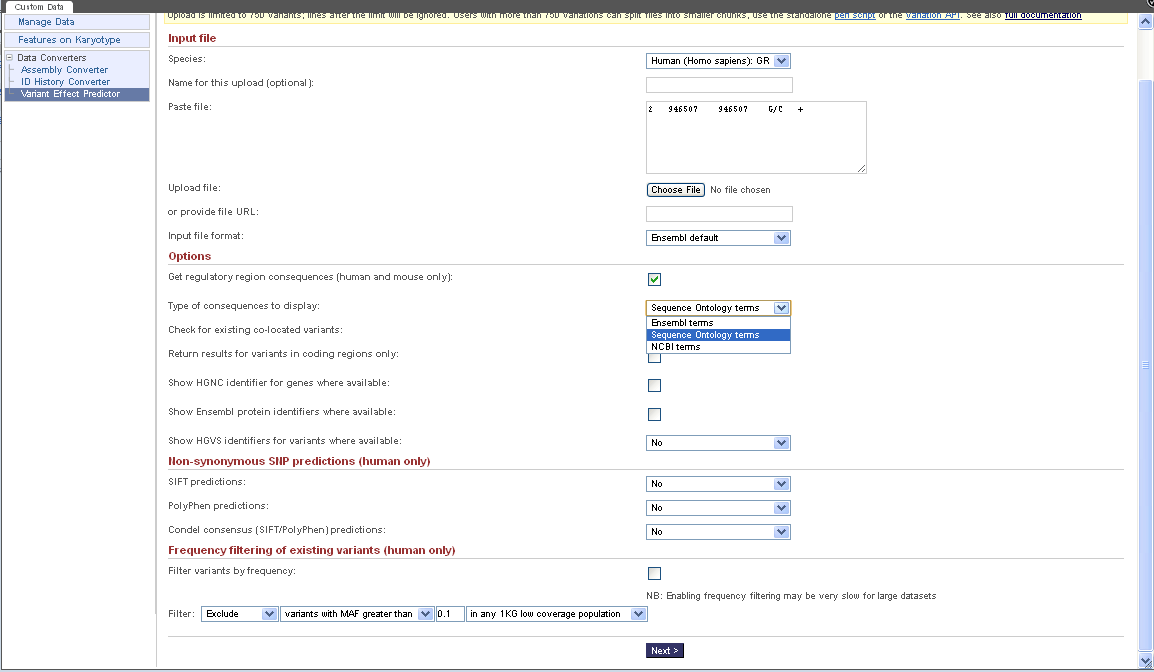Select Variant Effect Predictor in sidebar

[70, 94]
